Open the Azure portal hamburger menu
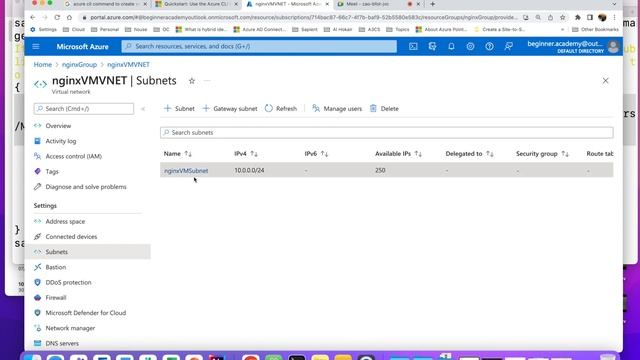This screenshot has height=360, width=640. pos(36,47)
